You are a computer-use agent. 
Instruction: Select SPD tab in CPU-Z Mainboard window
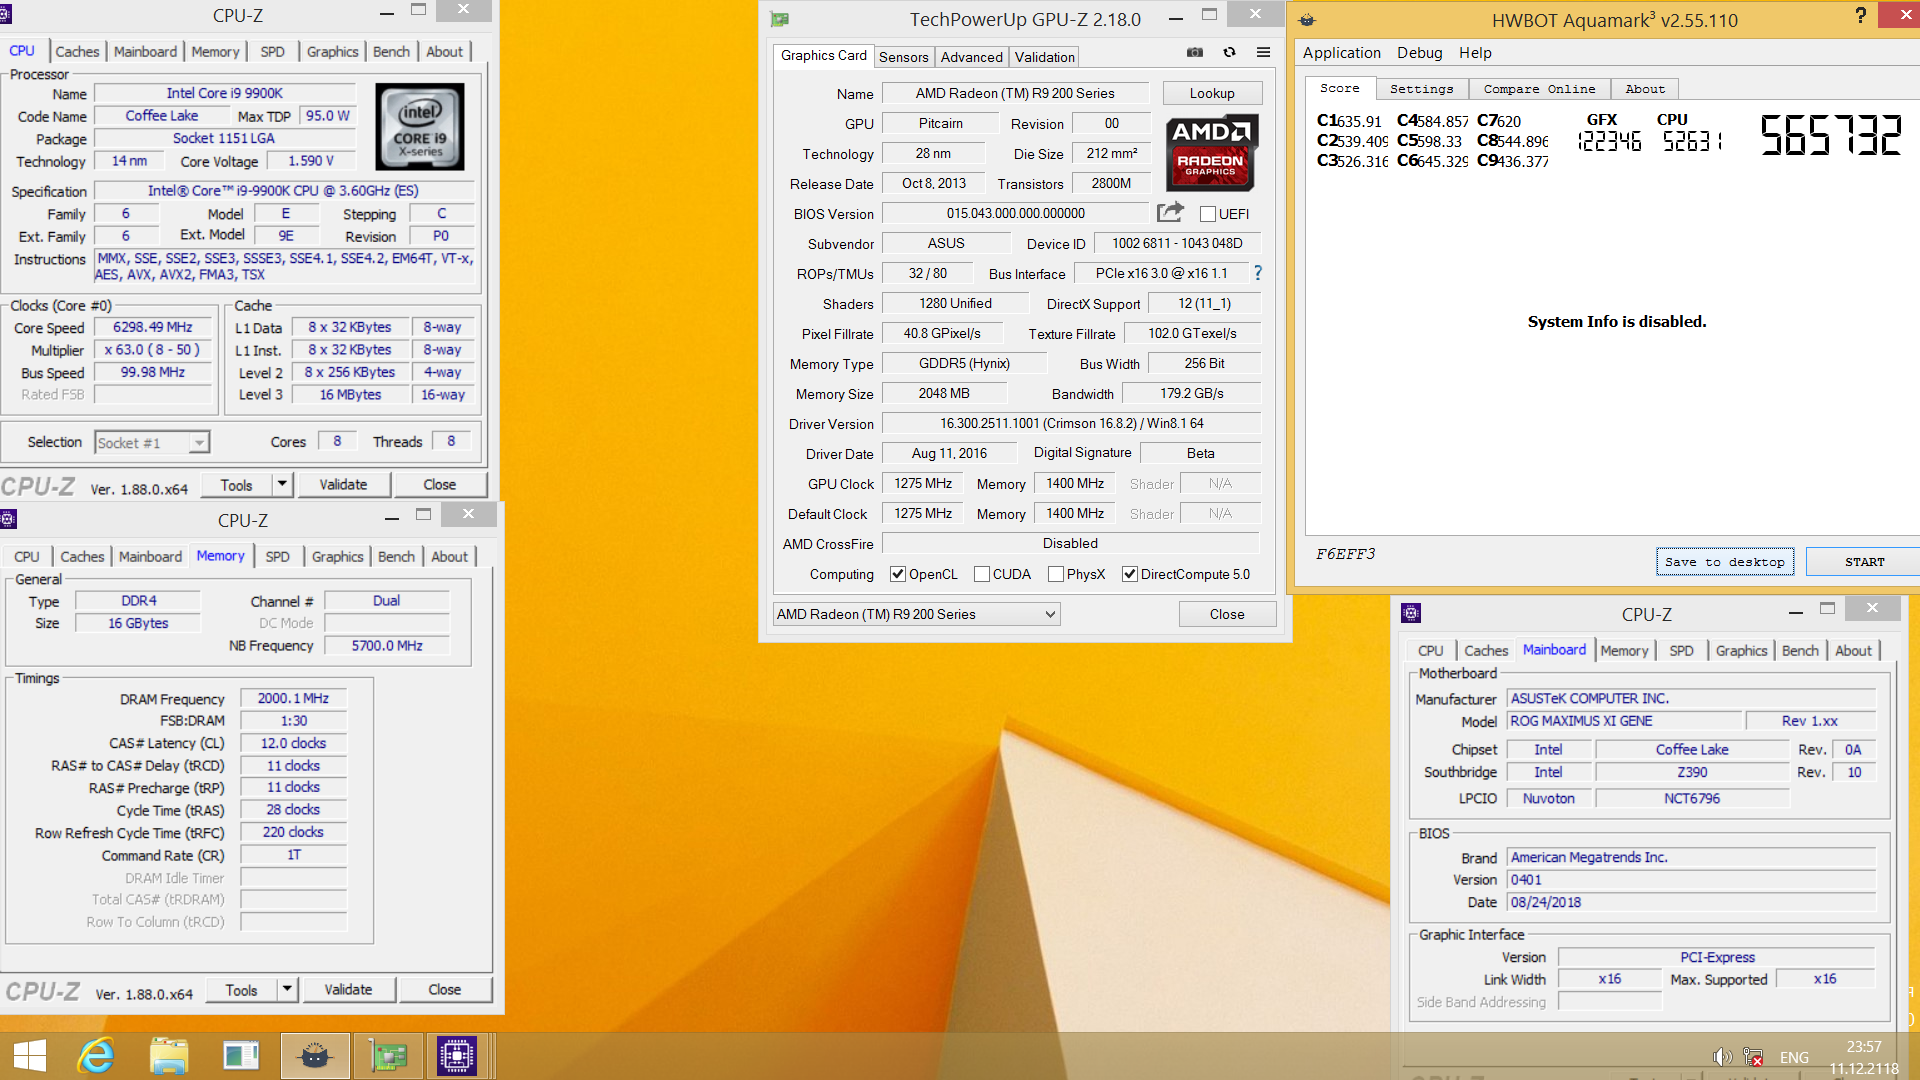click(1681, 650)
